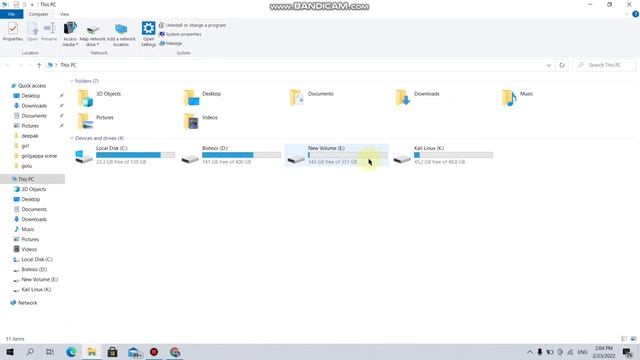Open pinned Documents under Quick access

pyautogui.click(x=34, y=116)
